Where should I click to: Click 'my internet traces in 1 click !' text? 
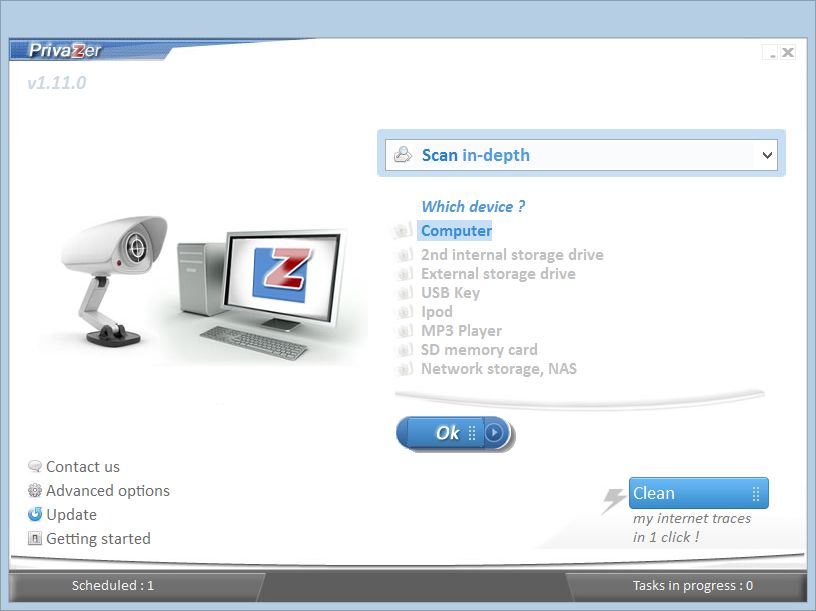coord(692,528)
